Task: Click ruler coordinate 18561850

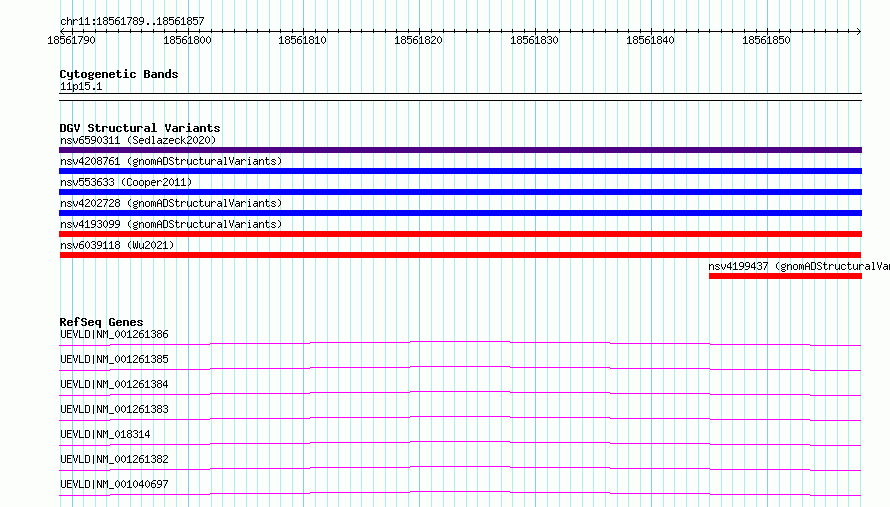Action: (x=766, y=40)
